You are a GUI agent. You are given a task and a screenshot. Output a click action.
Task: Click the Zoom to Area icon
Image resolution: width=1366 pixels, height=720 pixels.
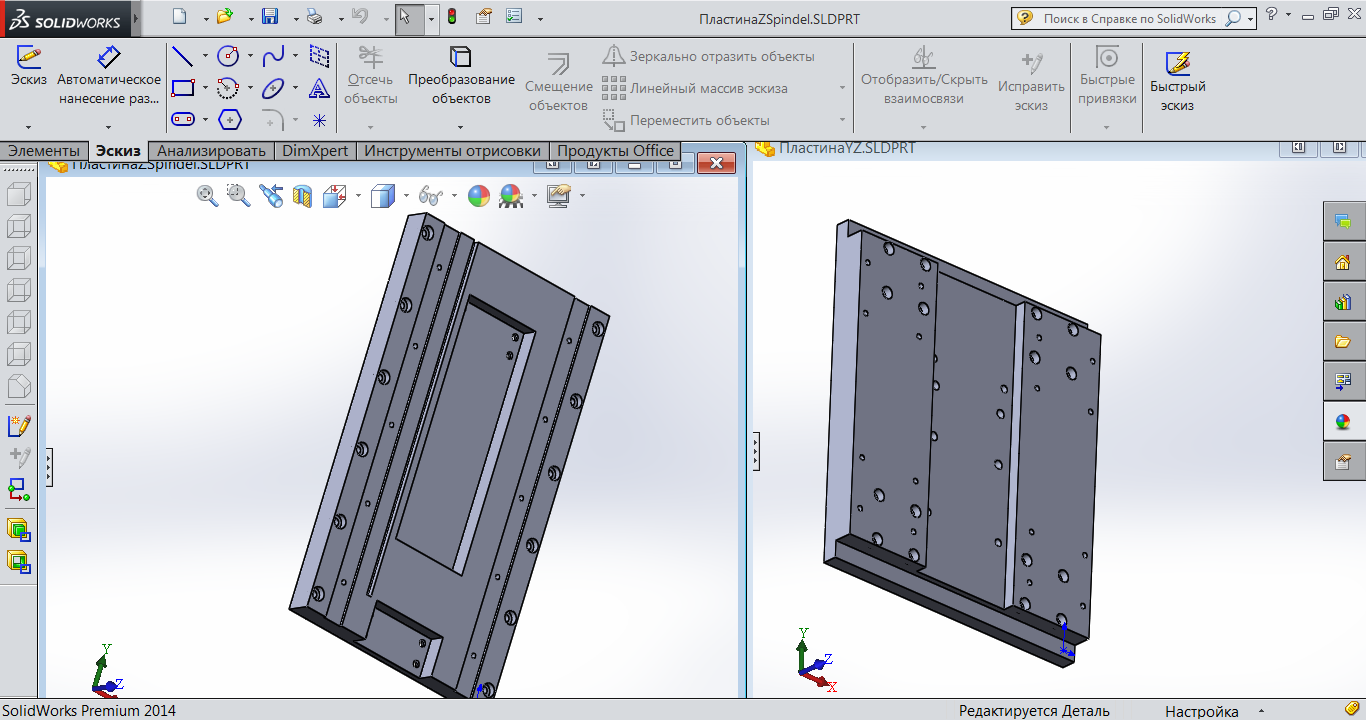click(x=239, y=196)
